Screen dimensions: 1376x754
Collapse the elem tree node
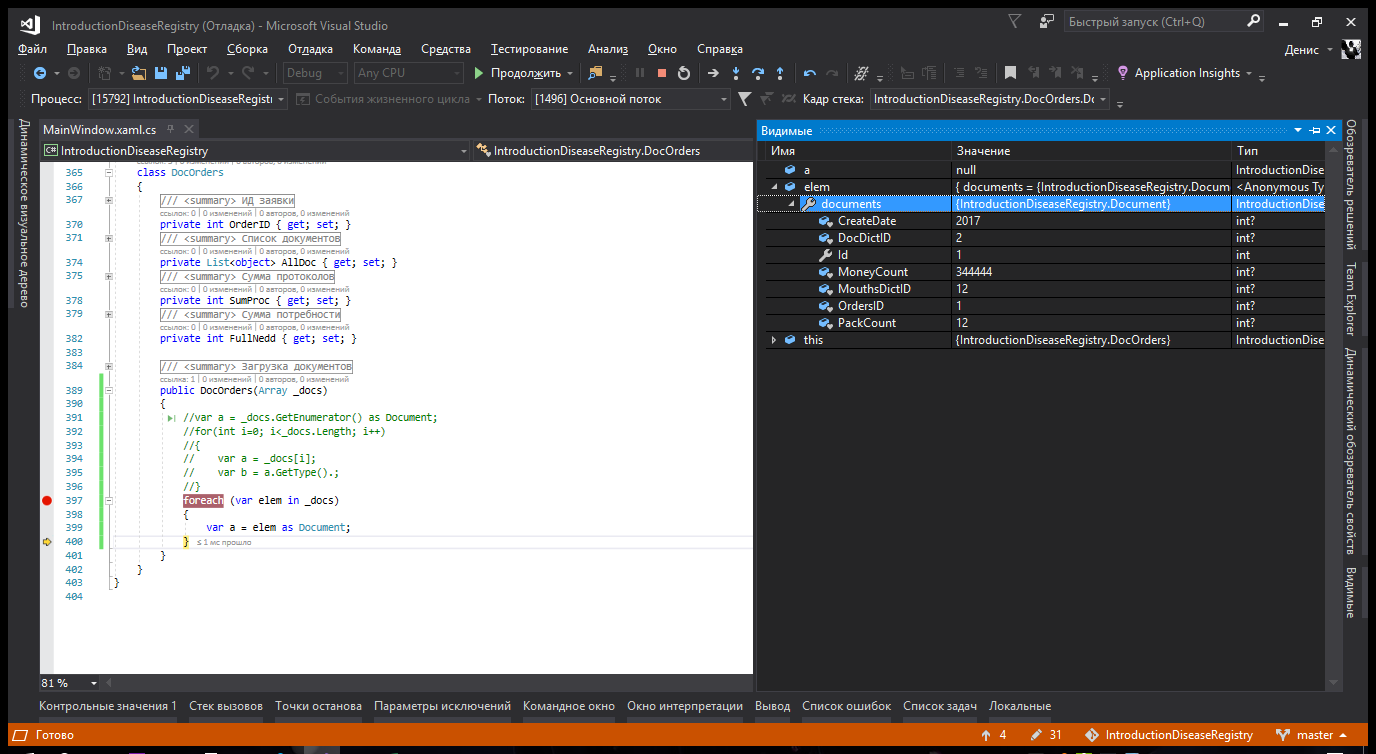pyautogui.click(x=773, y=187)
